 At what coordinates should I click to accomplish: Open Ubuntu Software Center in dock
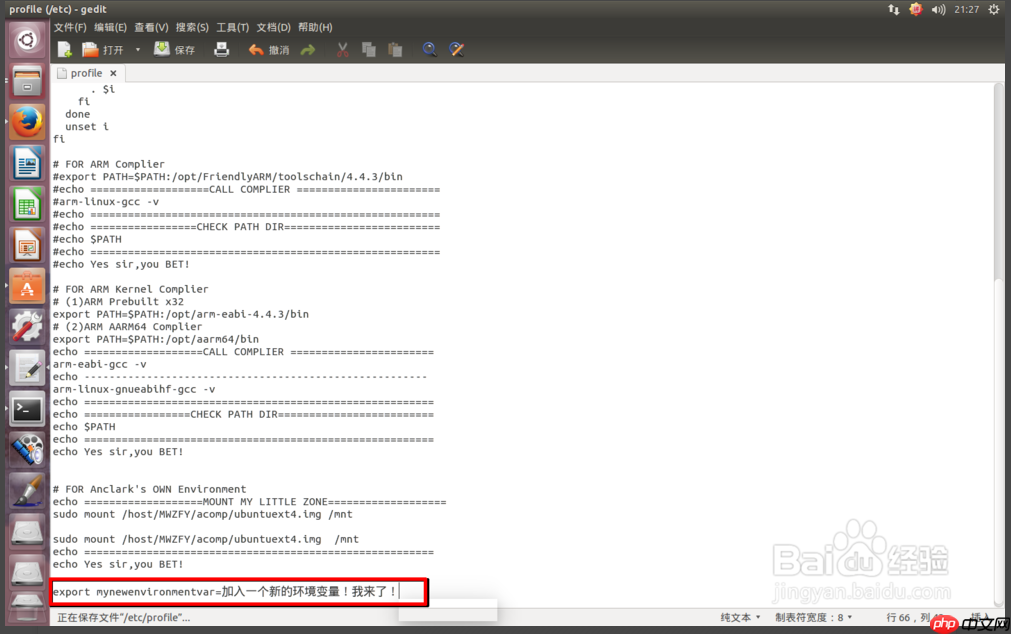27,286
